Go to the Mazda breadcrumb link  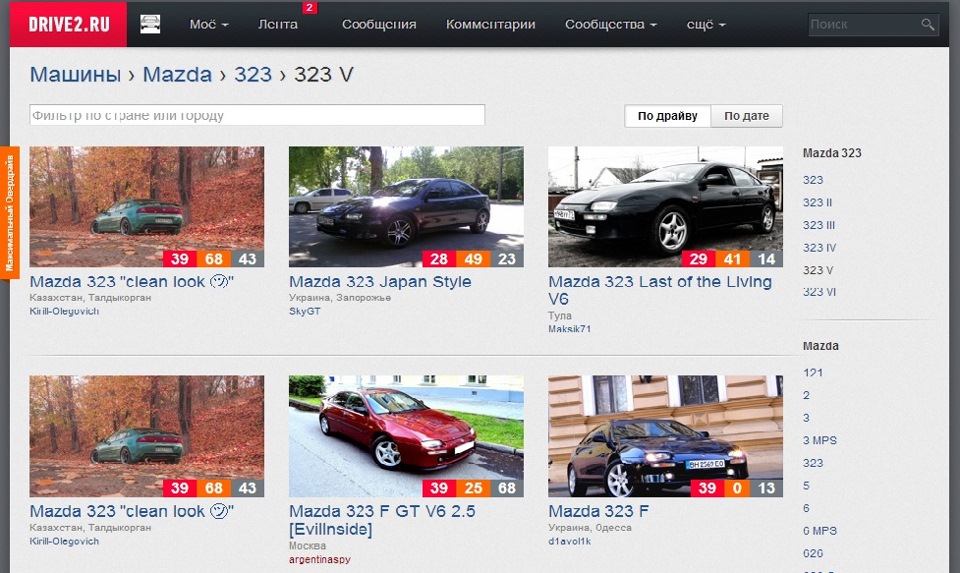pyautogui.click(x=177, y=75)
